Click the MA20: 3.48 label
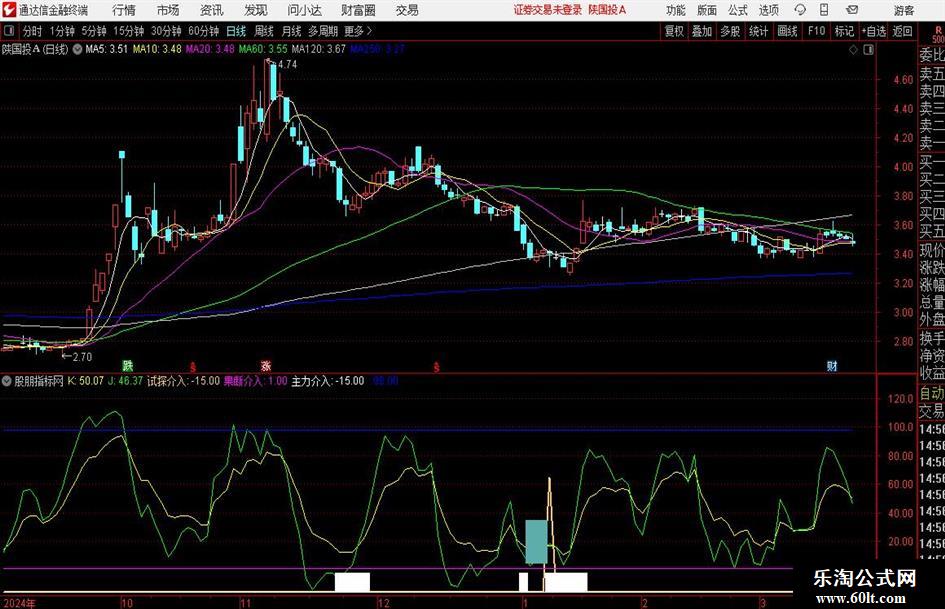This screenshot has width=945, height=609. pyautogui.click(x=210, y=49)
